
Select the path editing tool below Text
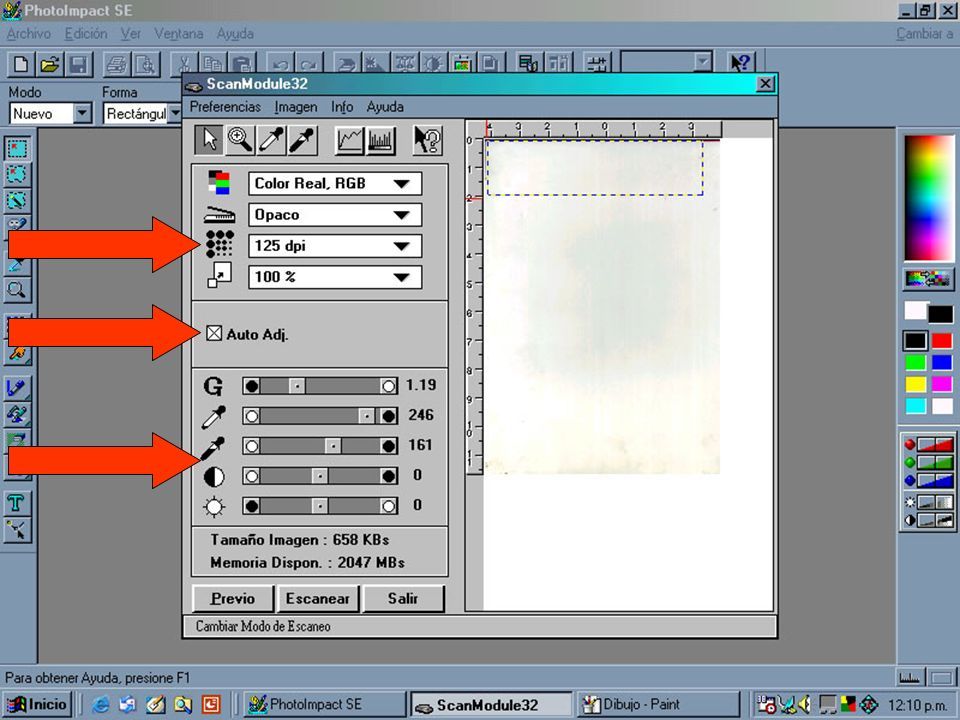tap(17, 530)
